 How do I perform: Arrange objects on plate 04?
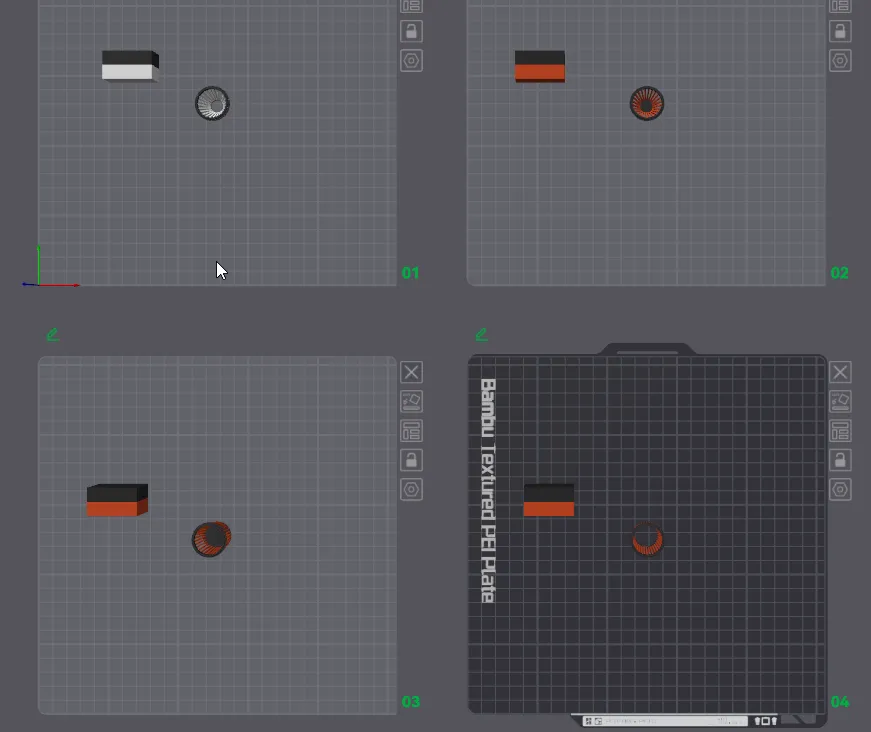click(840, 431)
